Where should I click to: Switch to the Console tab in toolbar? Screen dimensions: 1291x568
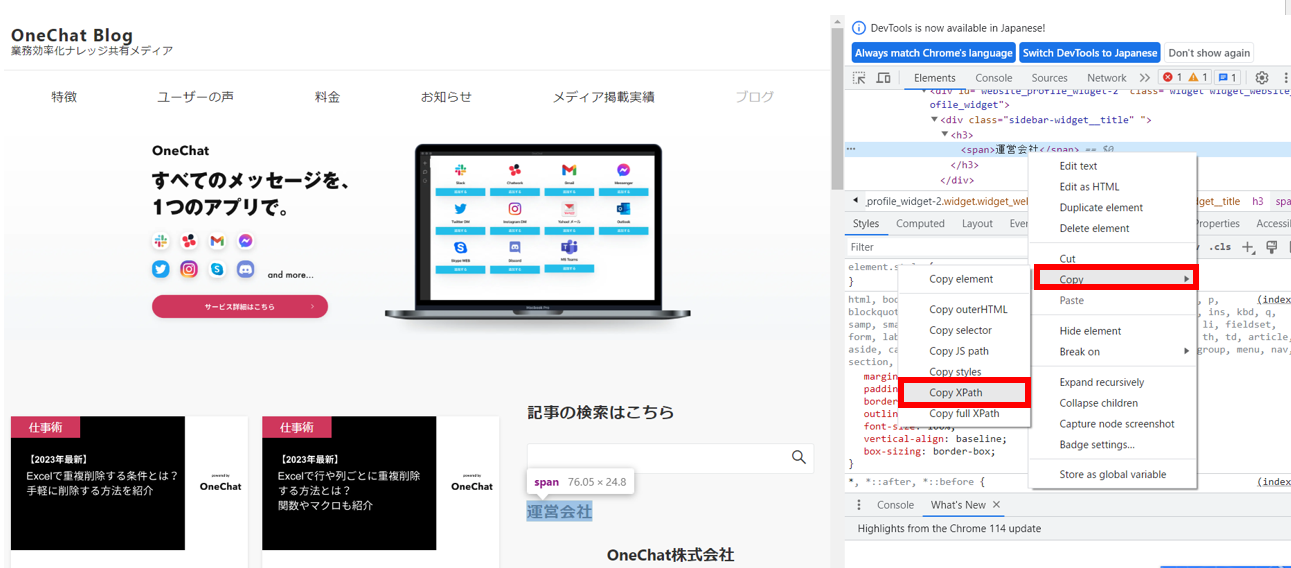[994, 78]
